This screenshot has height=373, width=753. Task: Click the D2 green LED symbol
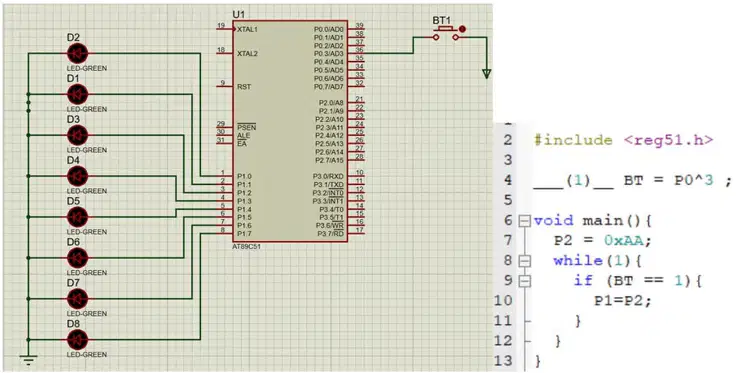click(x=77, y=53)
